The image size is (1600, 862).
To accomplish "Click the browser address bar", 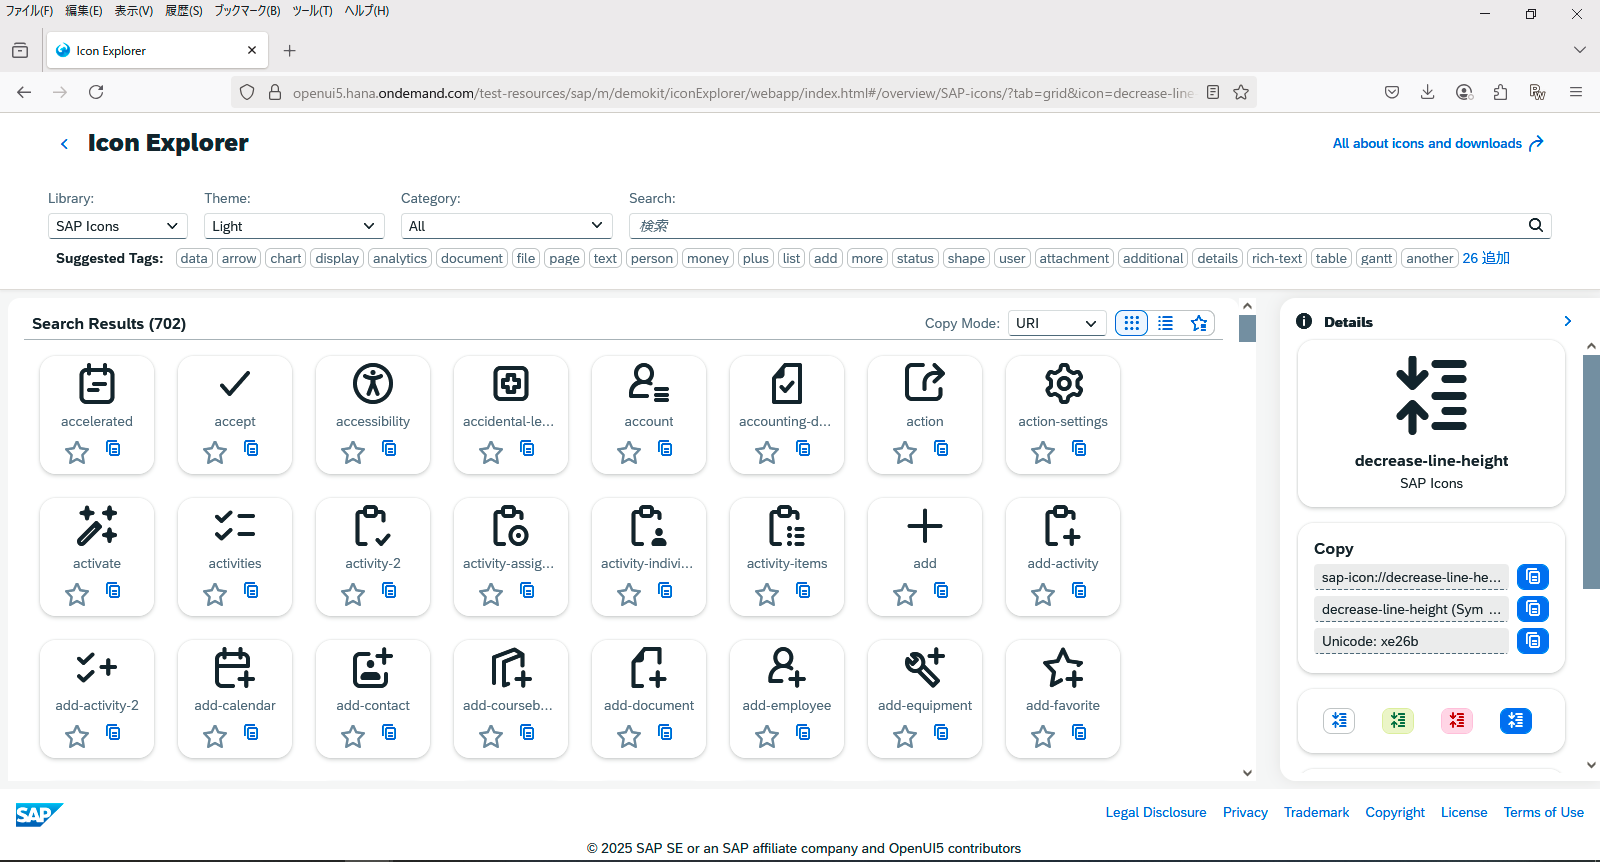I will 742,92.
